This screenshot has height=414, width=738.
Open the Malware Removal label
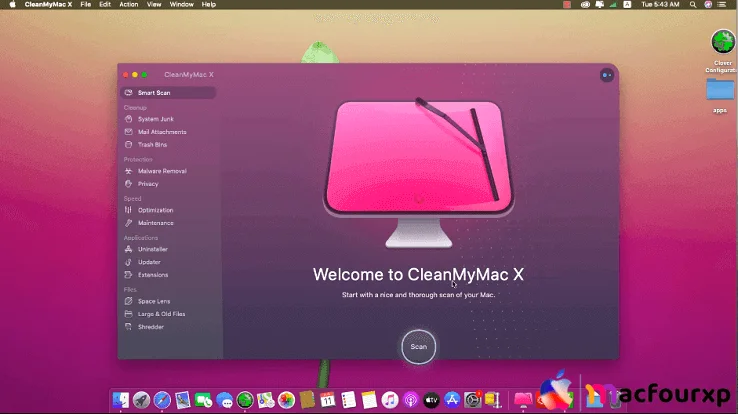click(x=162, y=171)
